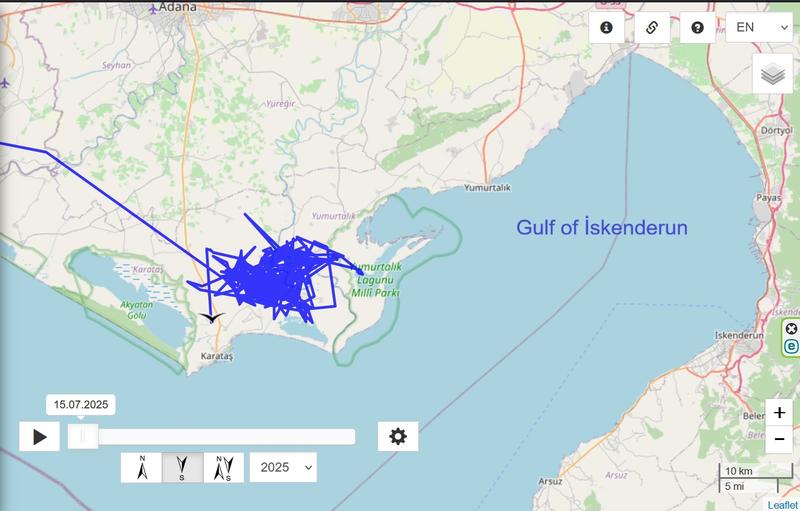
Task: Copy share link with chain icon
Action: pyautogui.click(x=652, y=28)
